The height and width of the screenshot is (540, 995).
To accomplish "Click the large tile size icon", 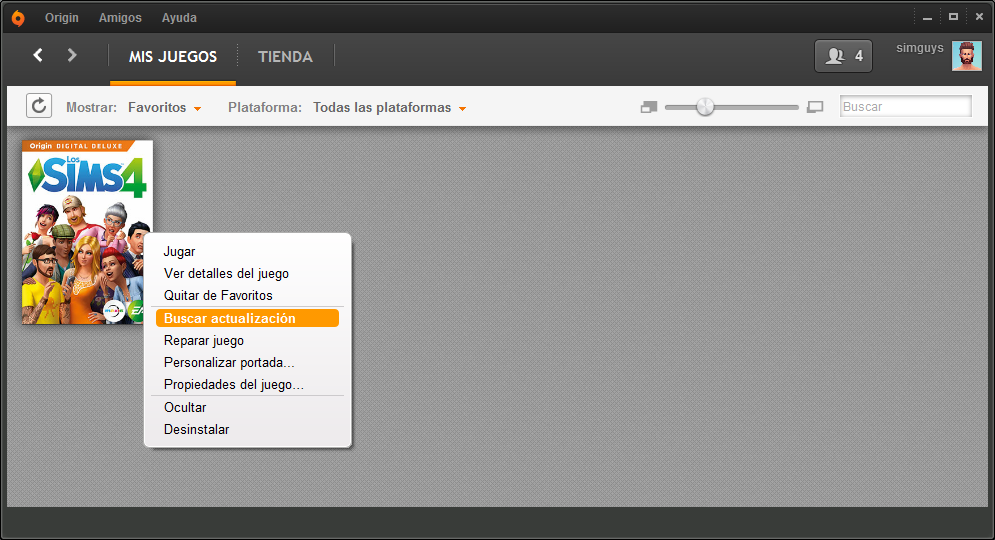I will 815,107.
